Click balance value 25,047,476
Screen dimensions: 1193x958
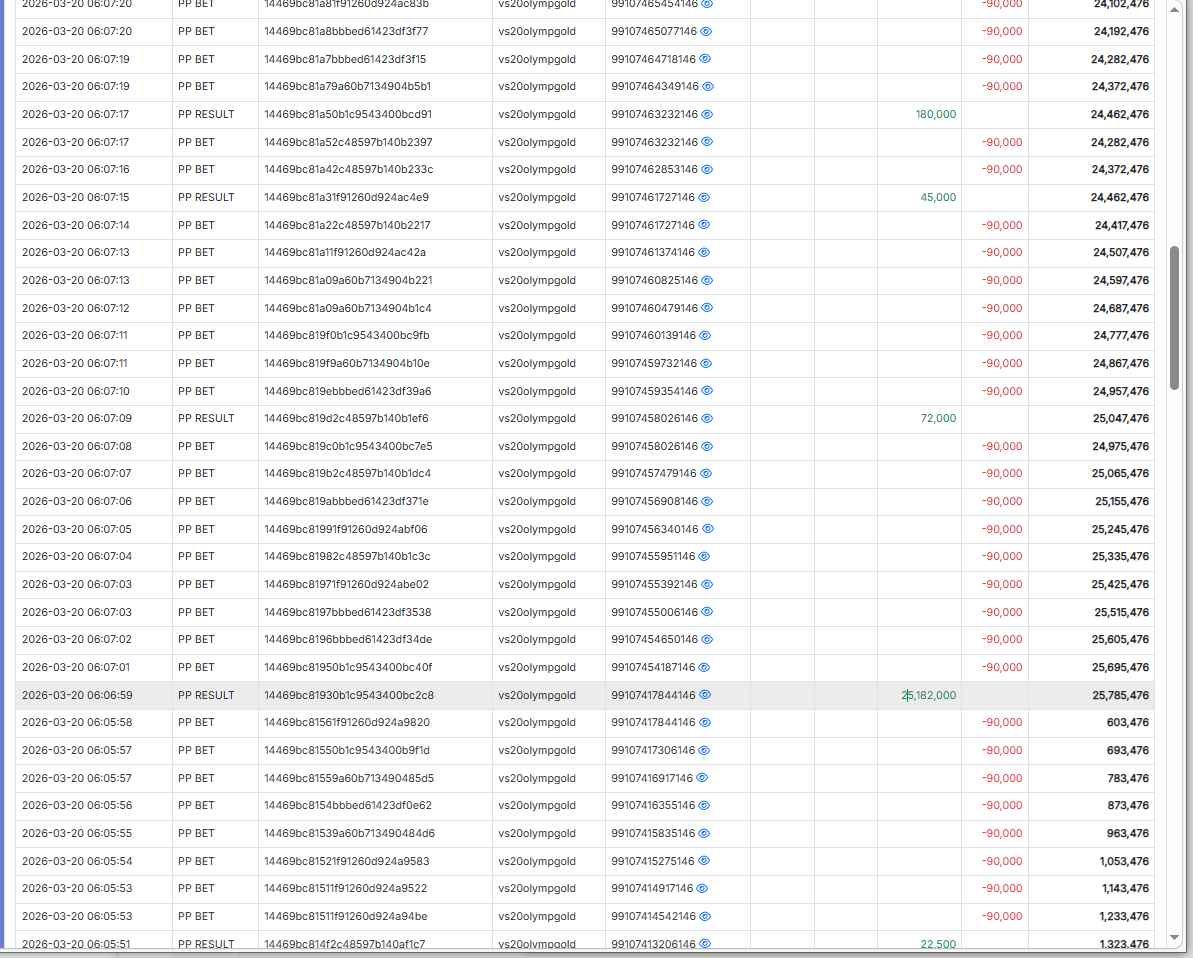(1121, 419)
